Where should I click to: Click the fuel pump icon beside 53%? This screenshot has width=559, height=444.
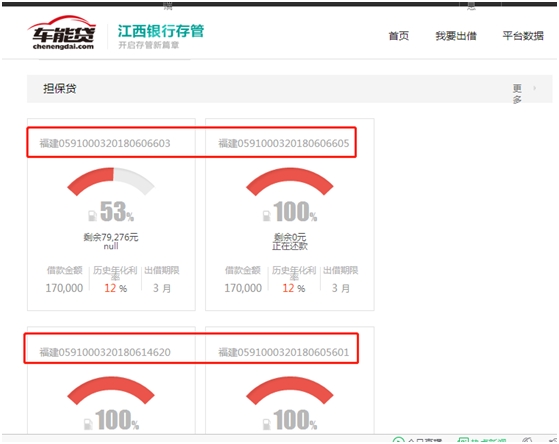(x=92, y=215)
